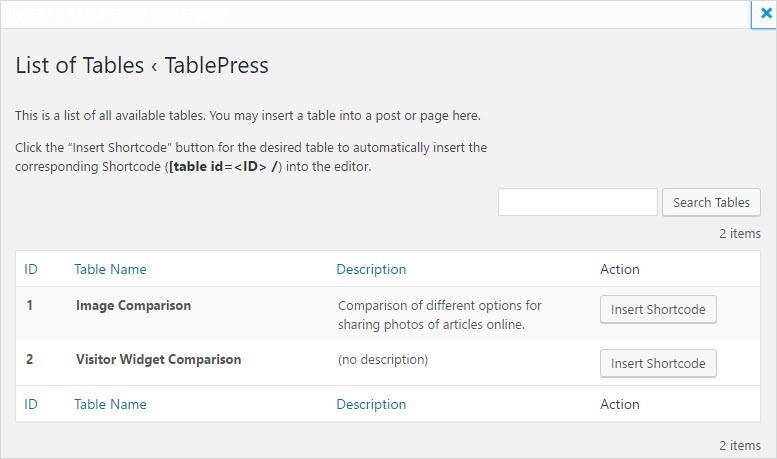Sort by ID in the footer row

31,404
